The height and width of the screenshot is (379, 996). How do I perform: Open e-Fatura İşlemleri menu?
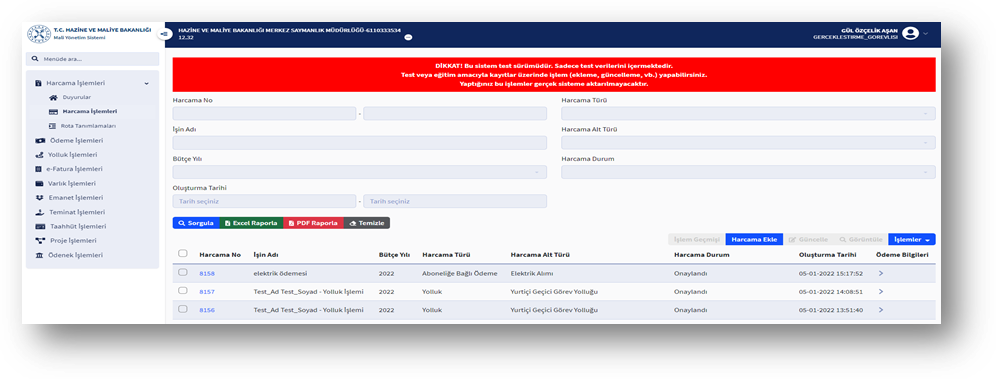(74, 169)
